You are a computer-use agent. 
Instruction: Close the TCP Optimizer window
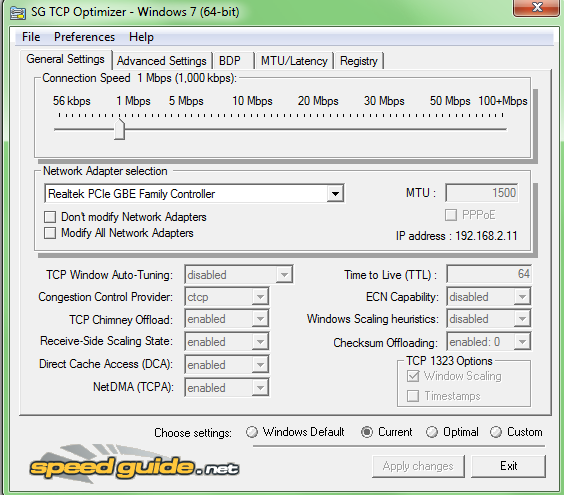536,7
